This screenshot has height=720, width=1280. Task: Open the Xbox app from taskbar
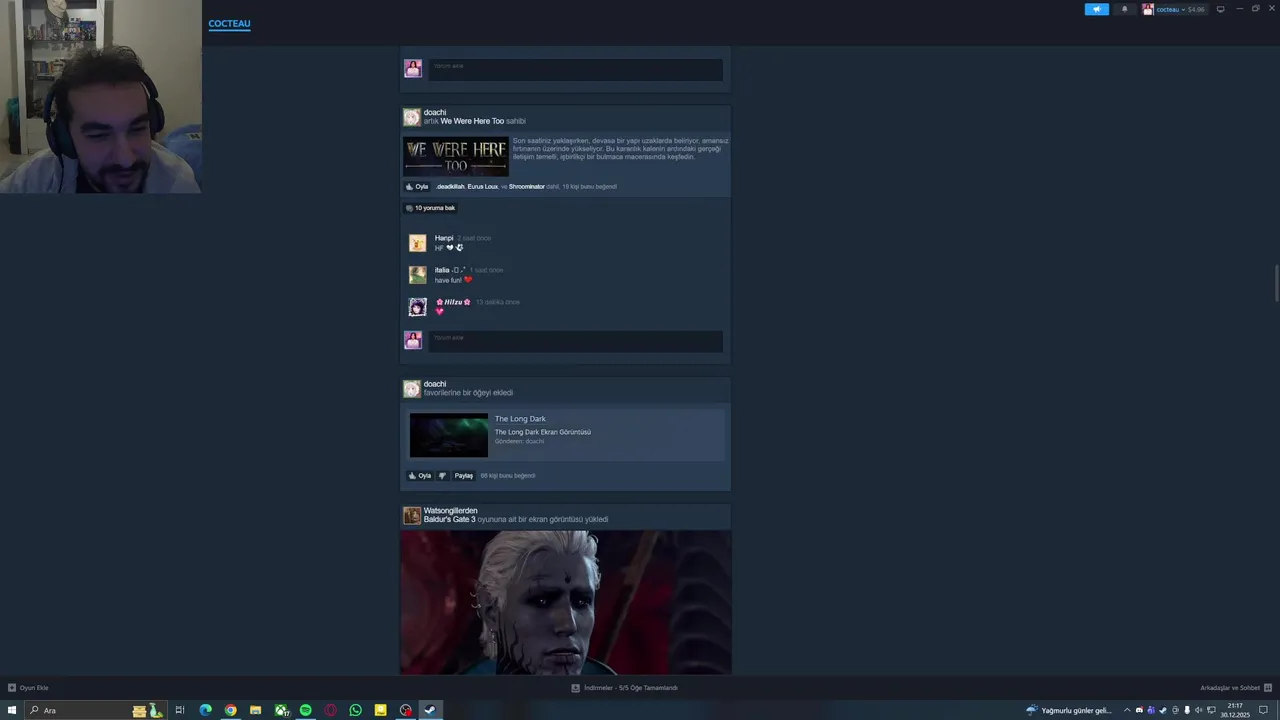pos(281,710)
